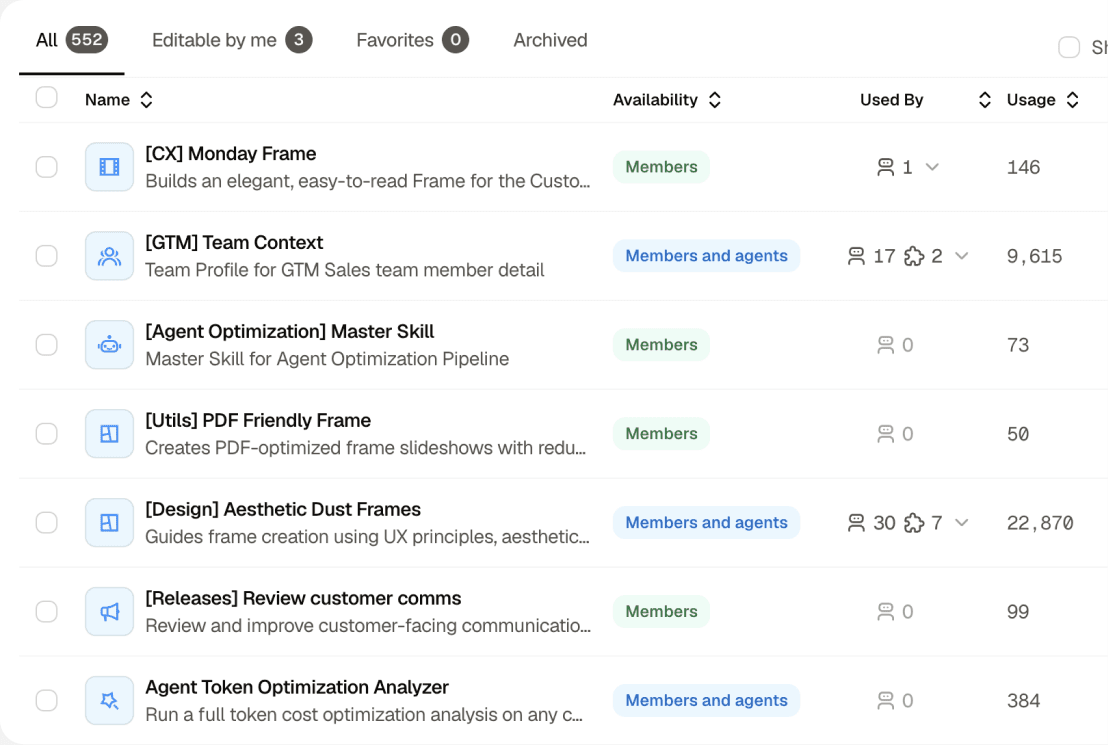
Task: Click the people icon for [GTM] Team Context
Action: pyautogui.click(x=110, y=256)
